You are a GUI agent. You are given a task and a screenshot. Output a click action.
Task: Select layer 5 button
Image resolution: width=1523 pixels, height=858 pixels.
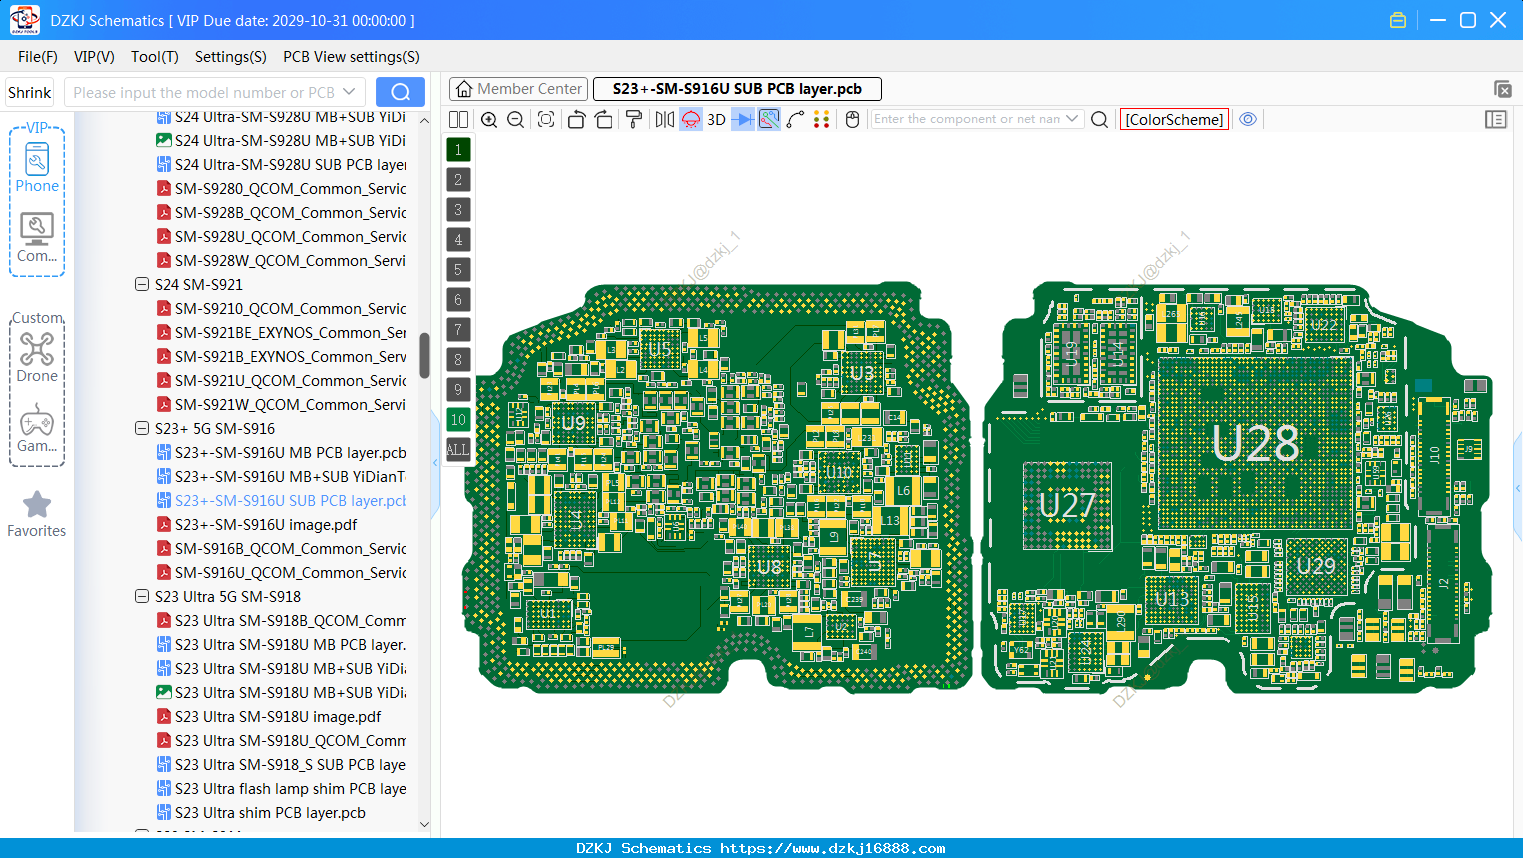pyautogui.click(x=458, y=269)
